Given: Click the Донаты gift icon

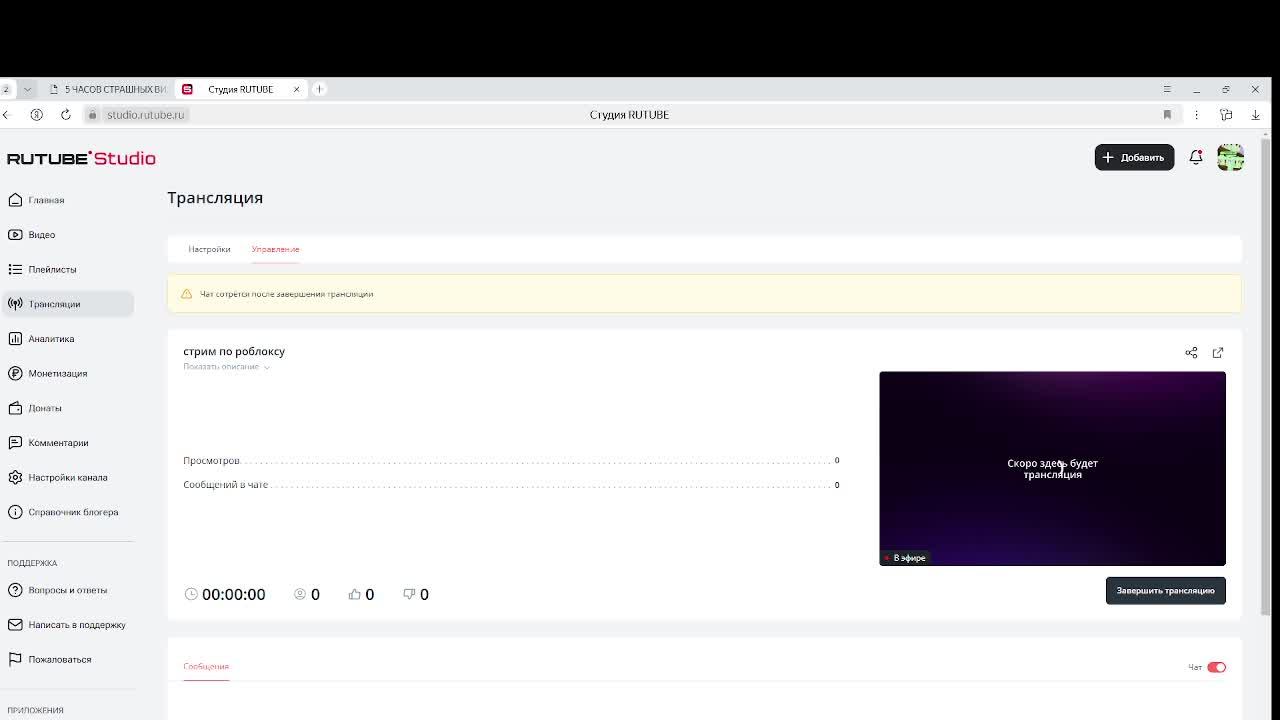Looking at the screenshot, I should tap(15, 408).
